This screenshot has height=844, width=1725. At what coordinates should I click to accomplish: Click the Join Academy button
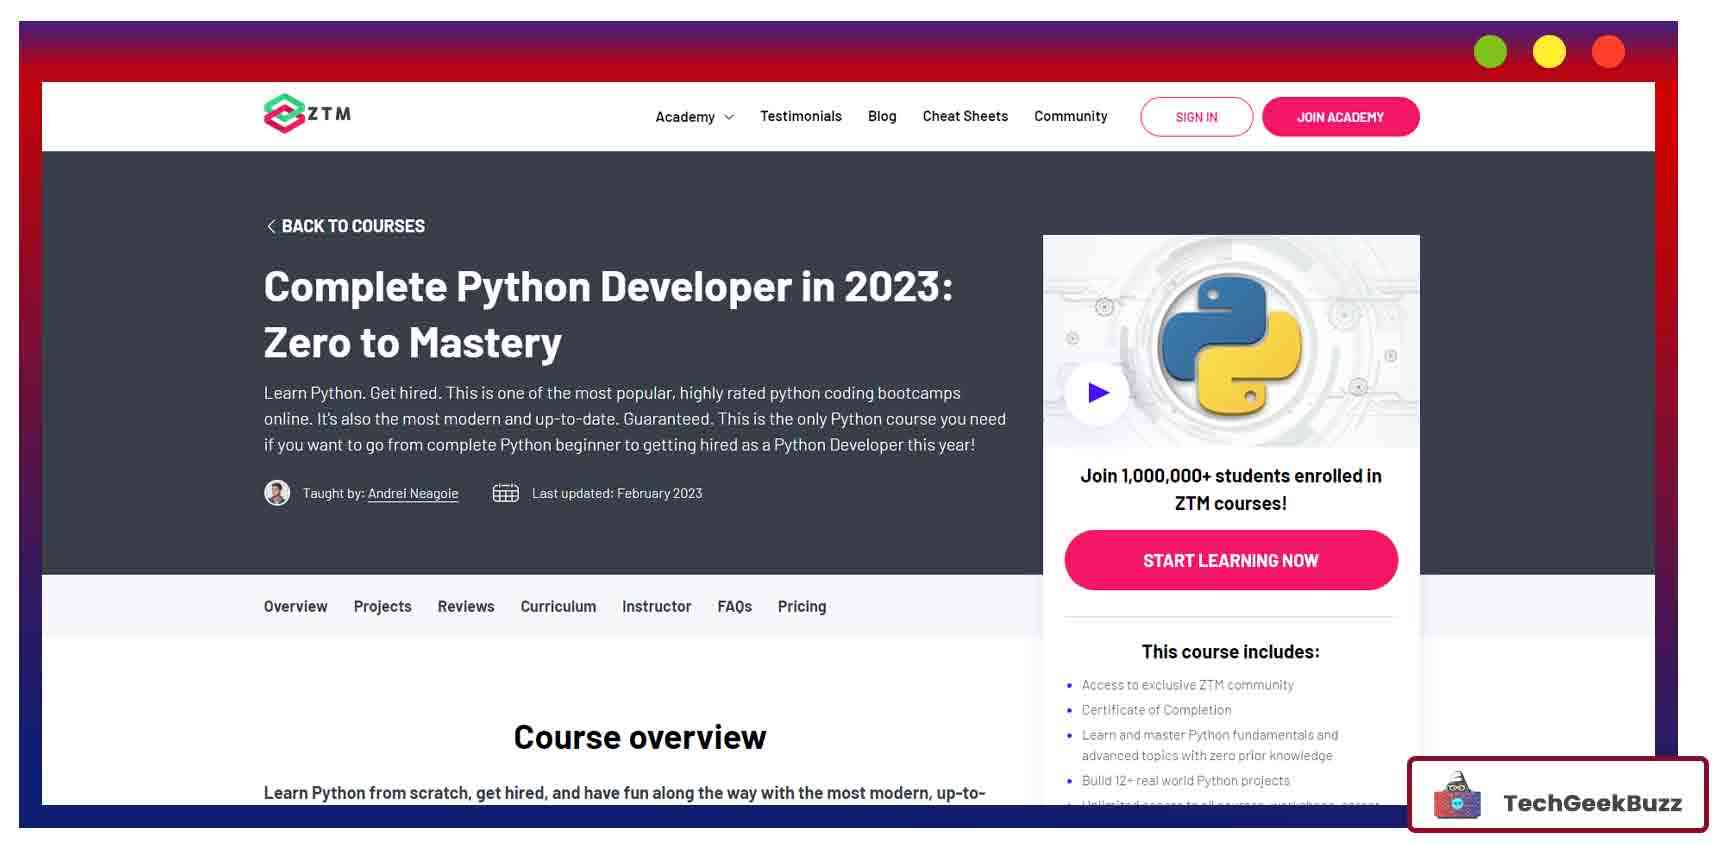[x=1340, y=117]
